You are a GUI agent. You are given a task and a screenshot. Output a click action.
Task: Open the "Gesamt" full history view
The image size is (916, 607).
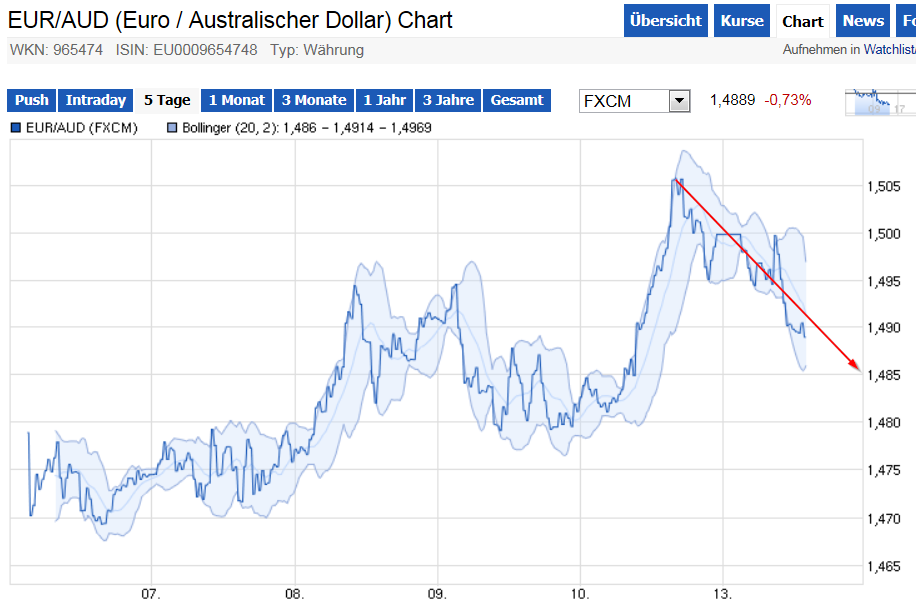click(517, 100)
